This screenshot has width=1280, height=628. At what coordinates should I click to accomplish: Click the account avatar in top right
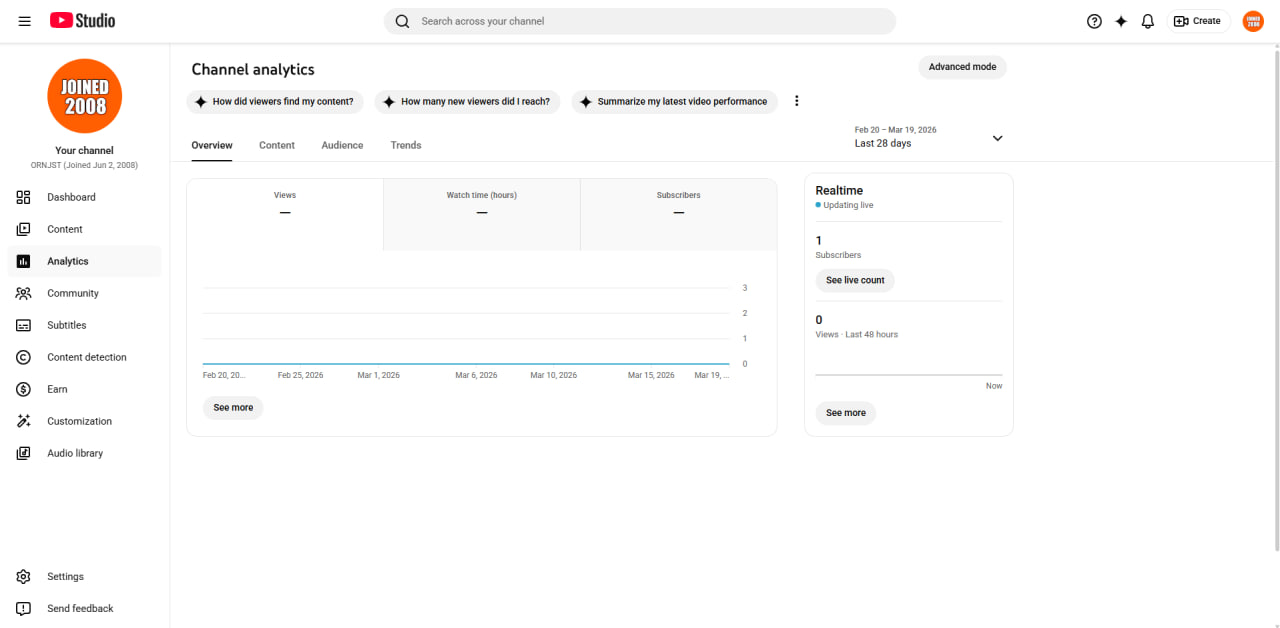pos(1253,21)
